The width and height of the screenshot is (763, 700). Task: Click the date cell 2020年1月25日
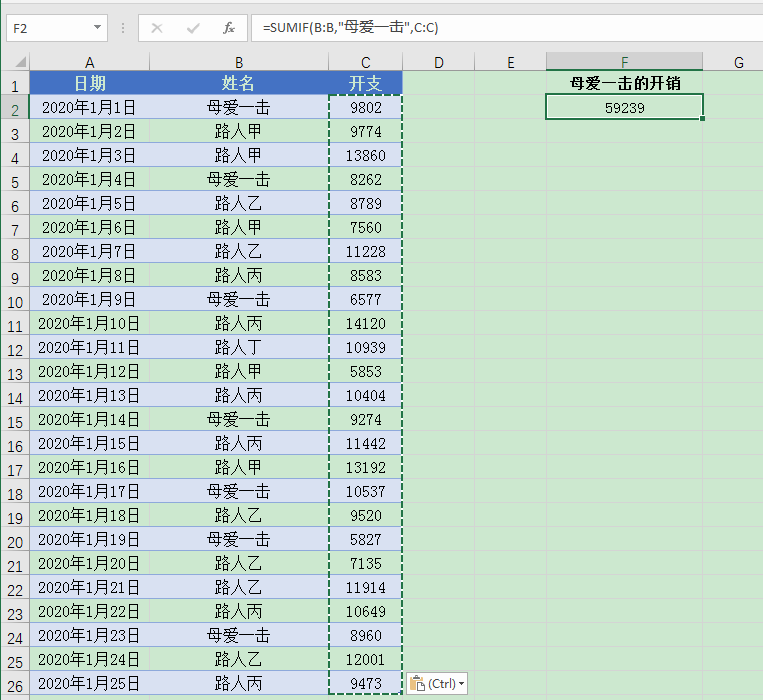[x=90, y=683]
